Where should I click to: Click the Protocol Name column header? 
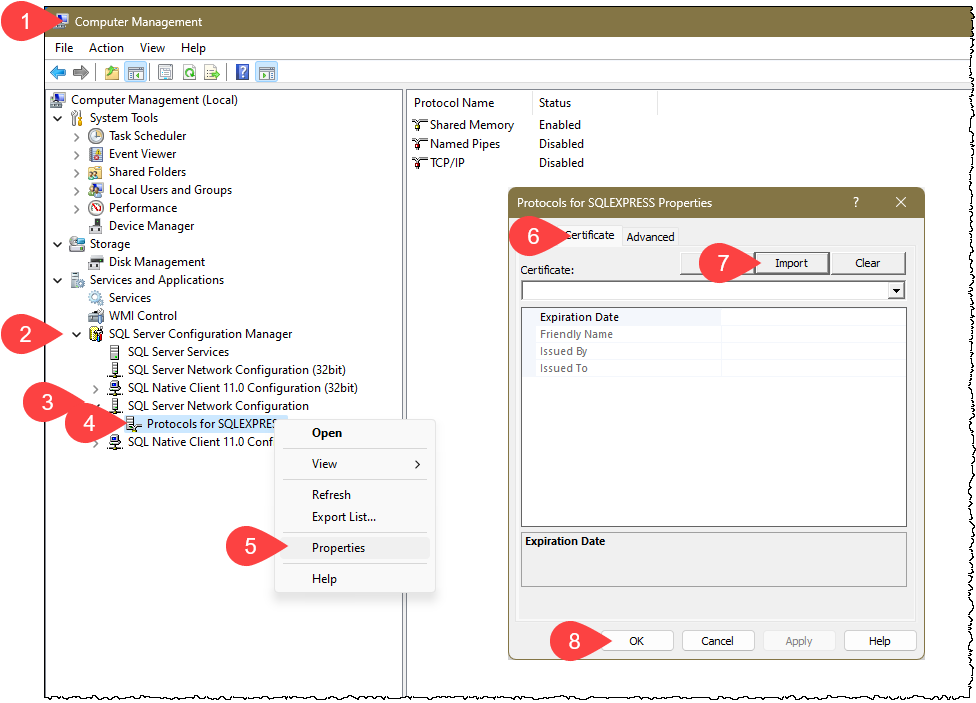point(471,103)
